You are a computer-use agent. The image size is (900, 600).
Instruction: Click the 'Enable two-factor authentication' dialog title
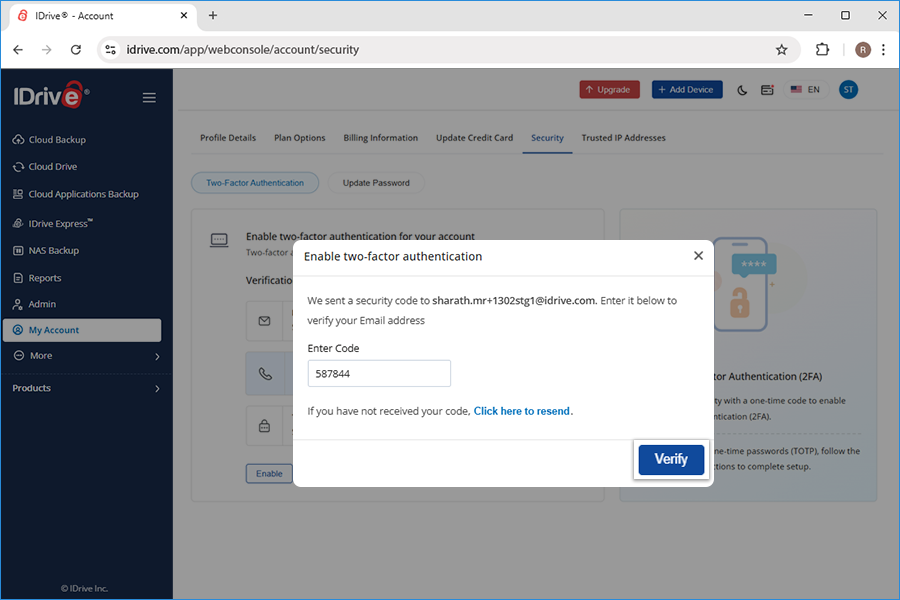point(393,257)
